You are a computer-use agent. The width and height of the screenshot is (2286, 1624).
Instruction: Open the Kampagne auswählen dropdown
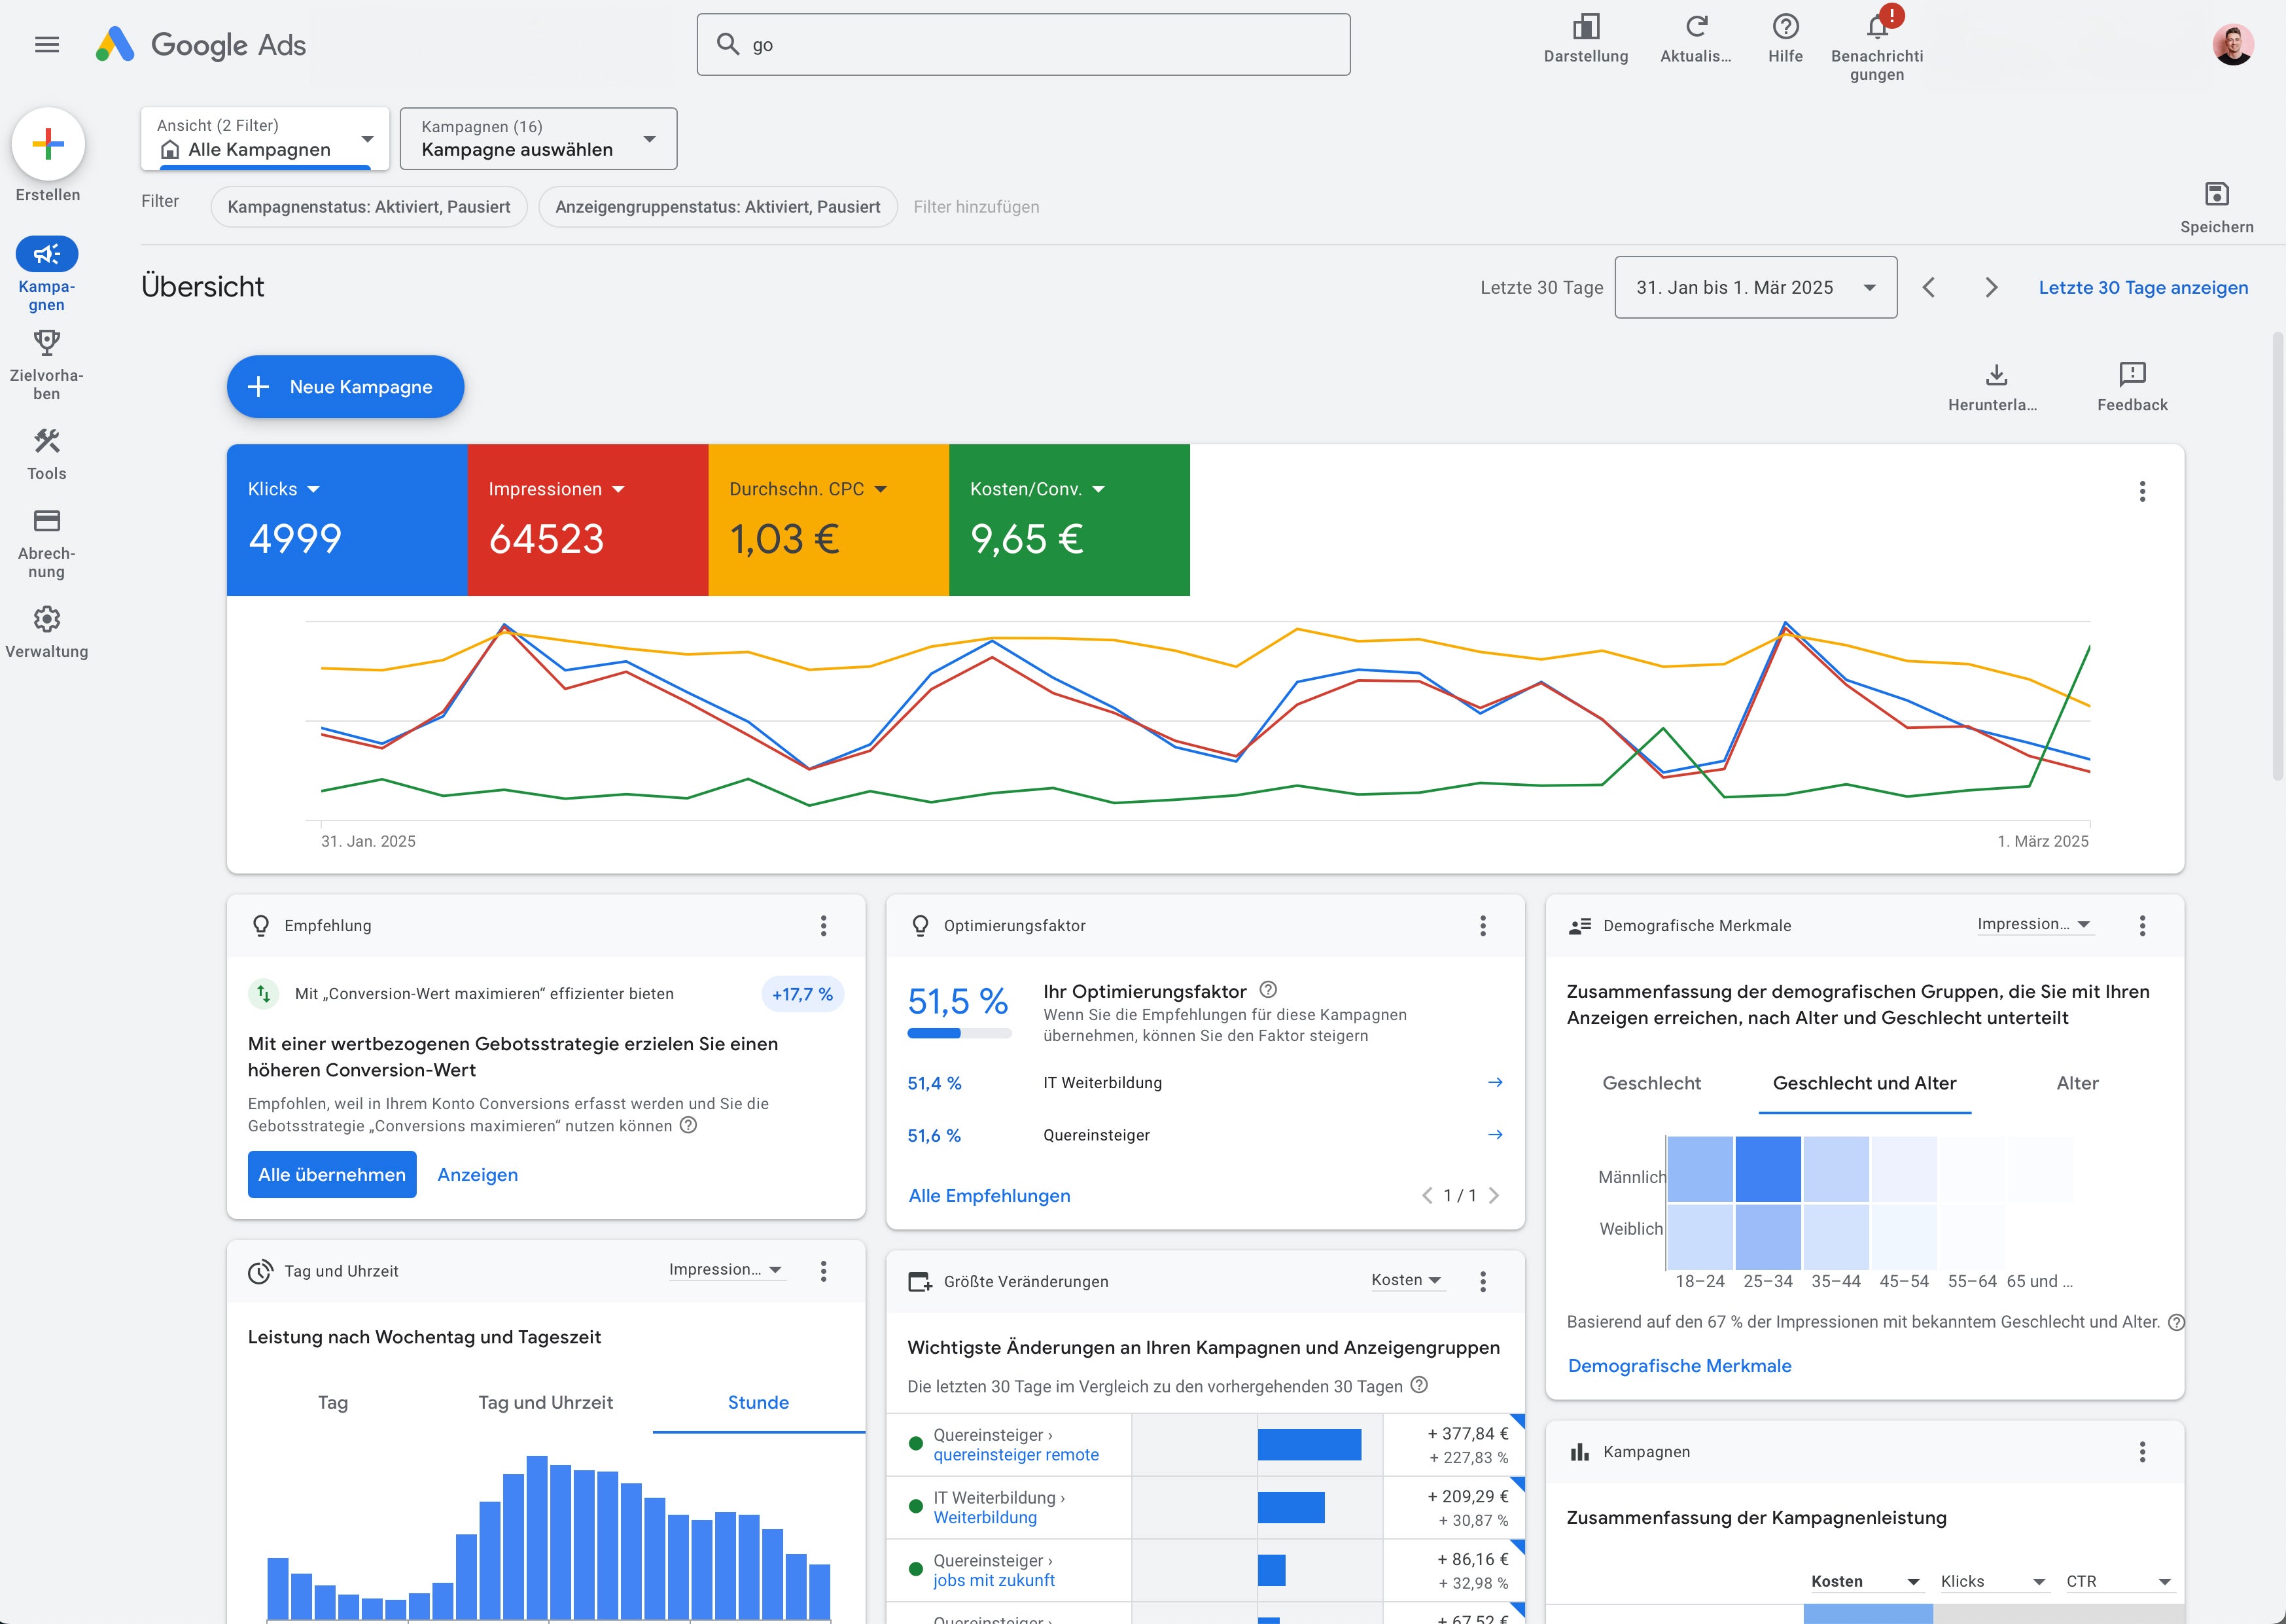point(538,139)
